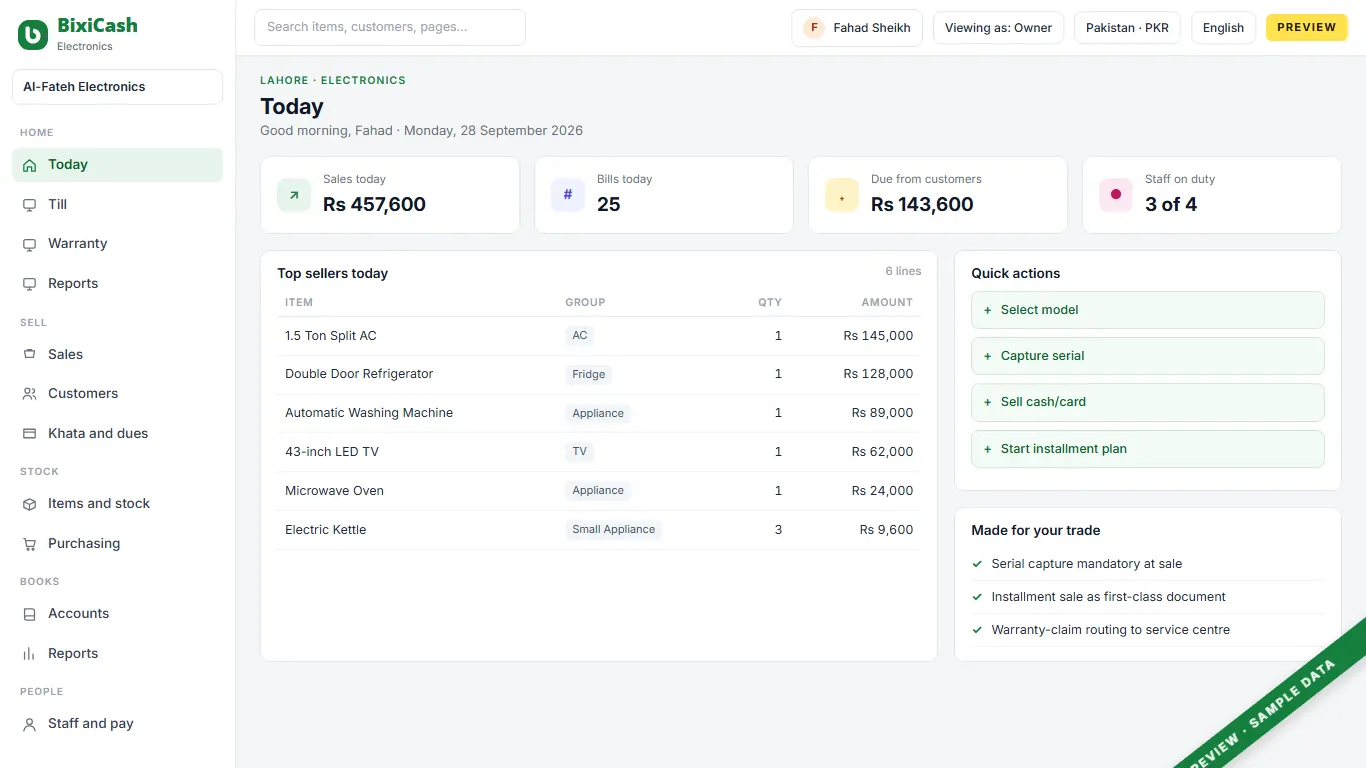This screenshot has width=1366, height=768.
Task: Change language from English selector
Action: click(1223, 28)
